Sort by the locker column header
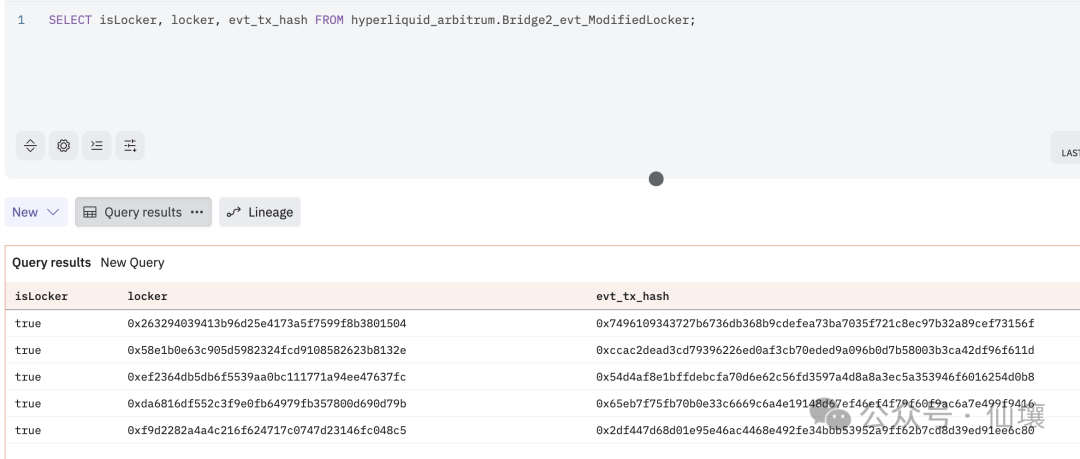Screen dimensions: 1080x459 pos(147,296)
